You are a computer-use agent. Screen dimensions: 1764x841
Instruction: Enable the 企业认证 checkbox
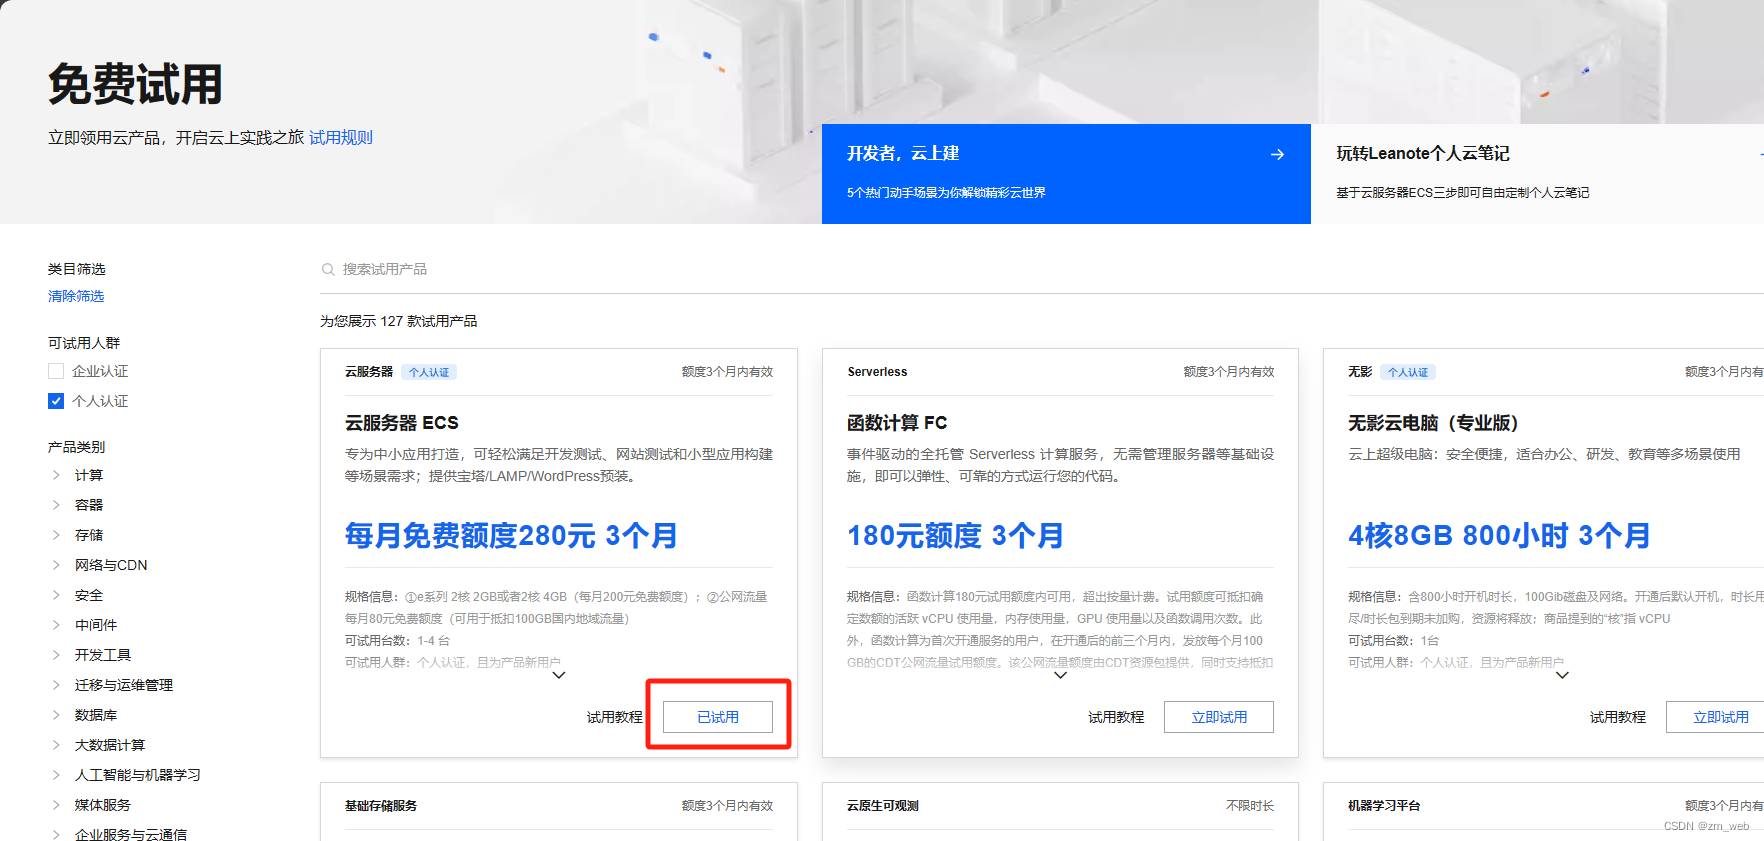click(56, 371)
